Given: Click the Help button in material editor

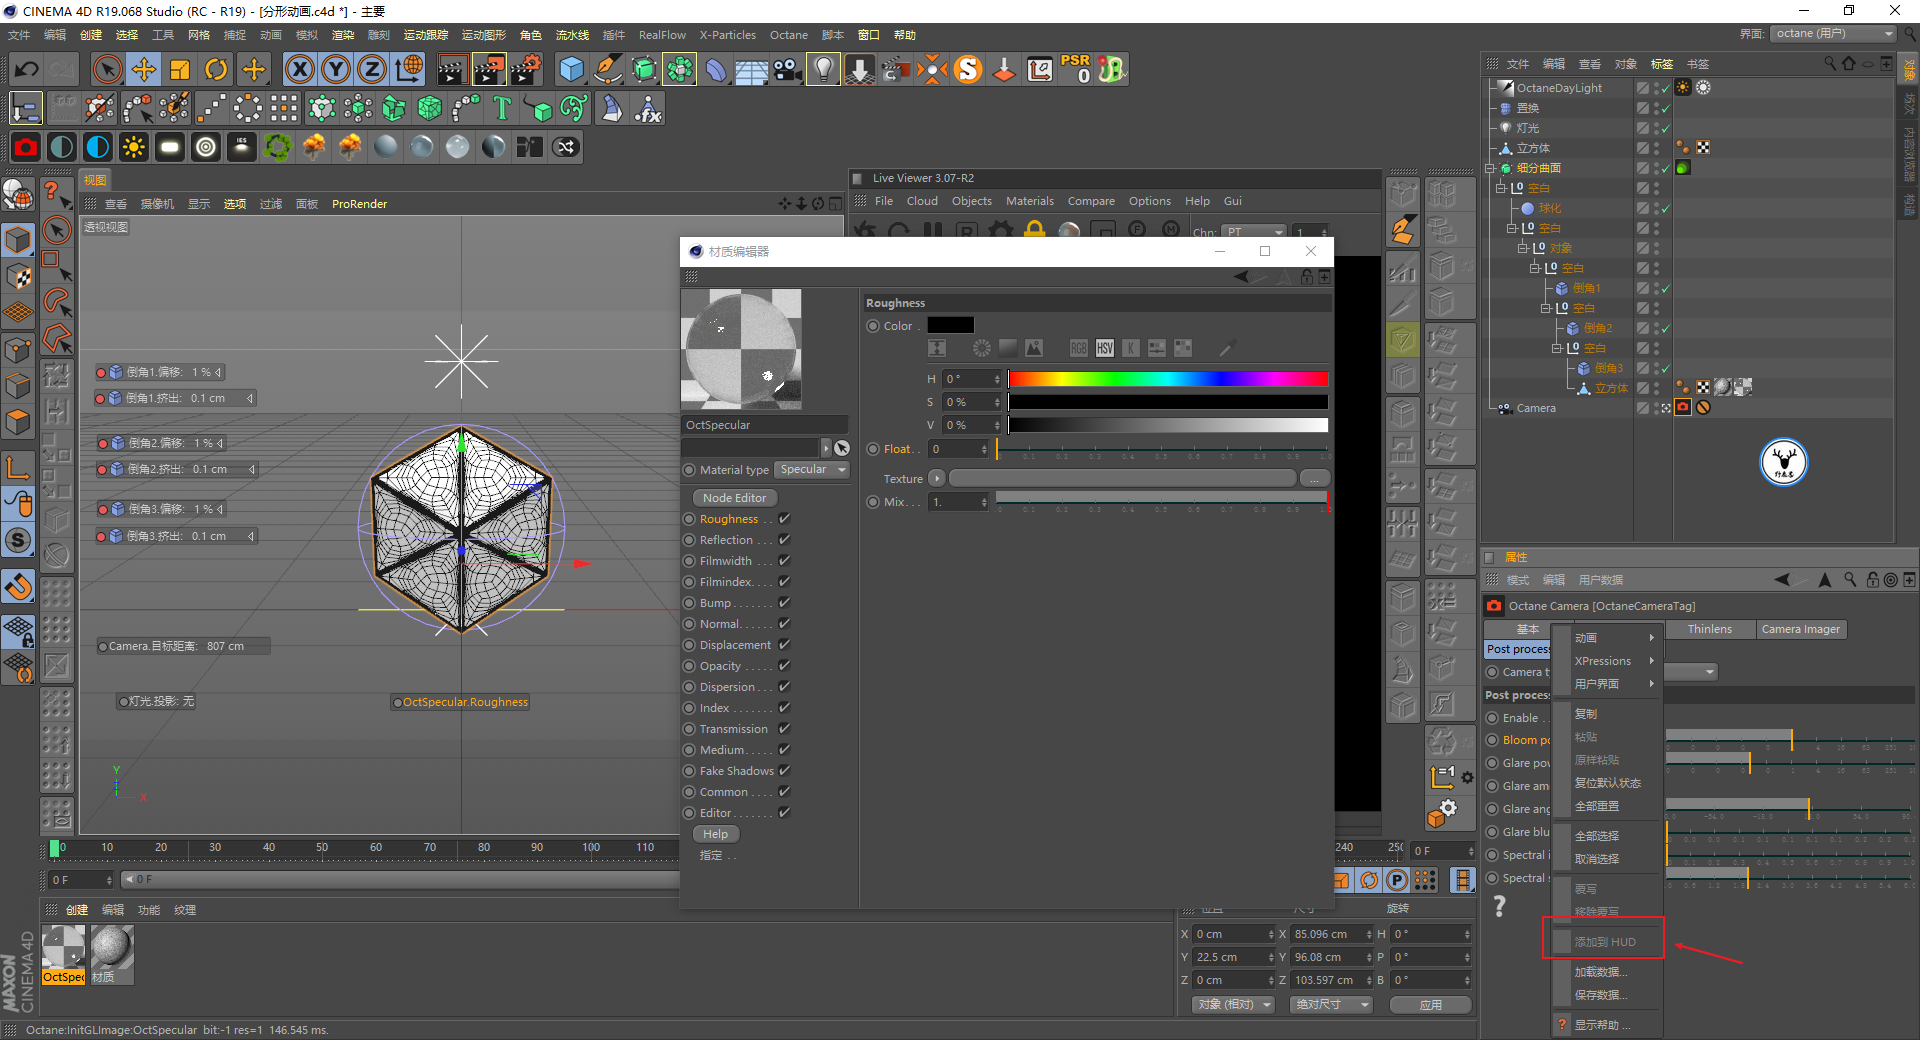Looking at the screenshot, I should click(716, 834).
